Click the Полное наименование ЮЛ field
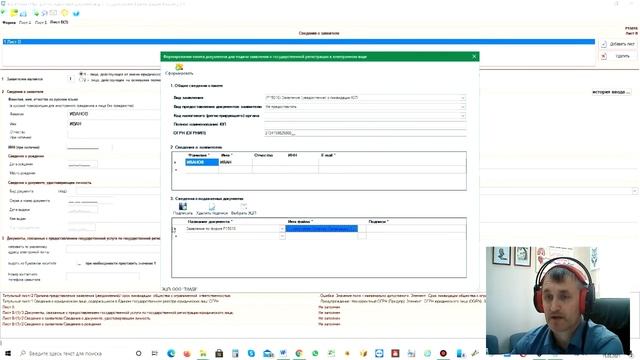Screen dimensions: 640x360 [x=365, y=124]
